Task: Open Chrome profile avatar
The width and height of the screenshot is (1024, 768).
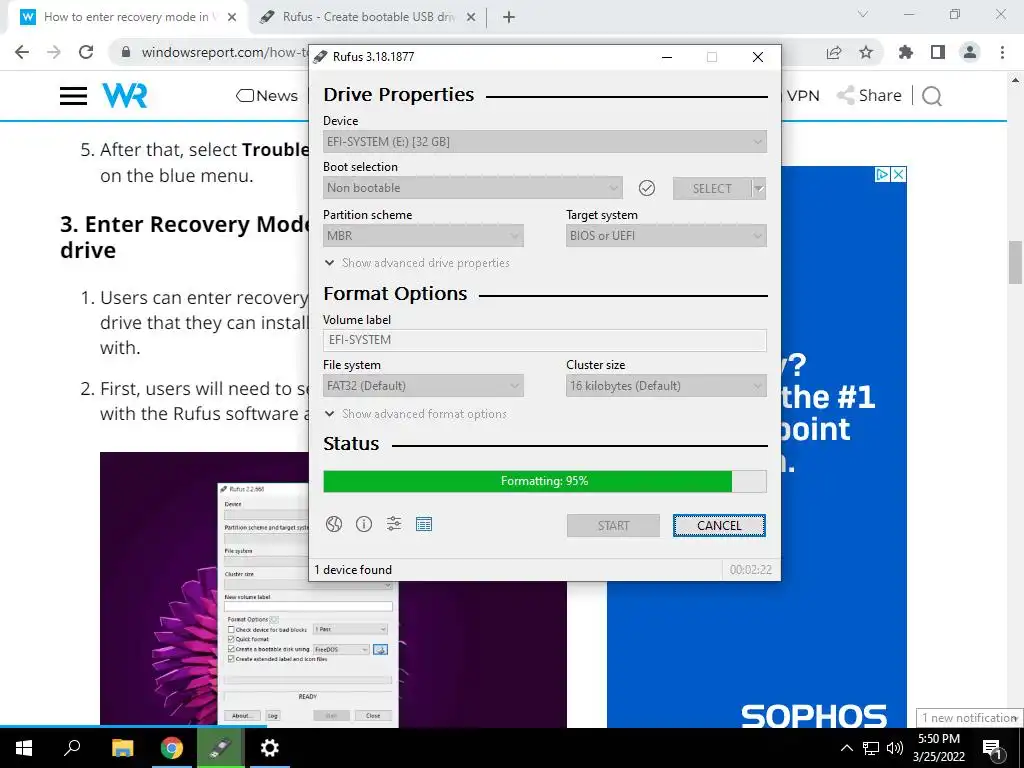Action: 970,53
